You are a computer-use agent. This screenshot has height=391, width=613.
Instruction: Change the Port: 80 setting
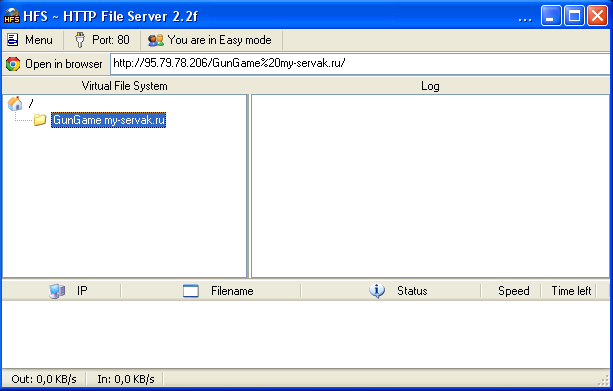(102, 40)
